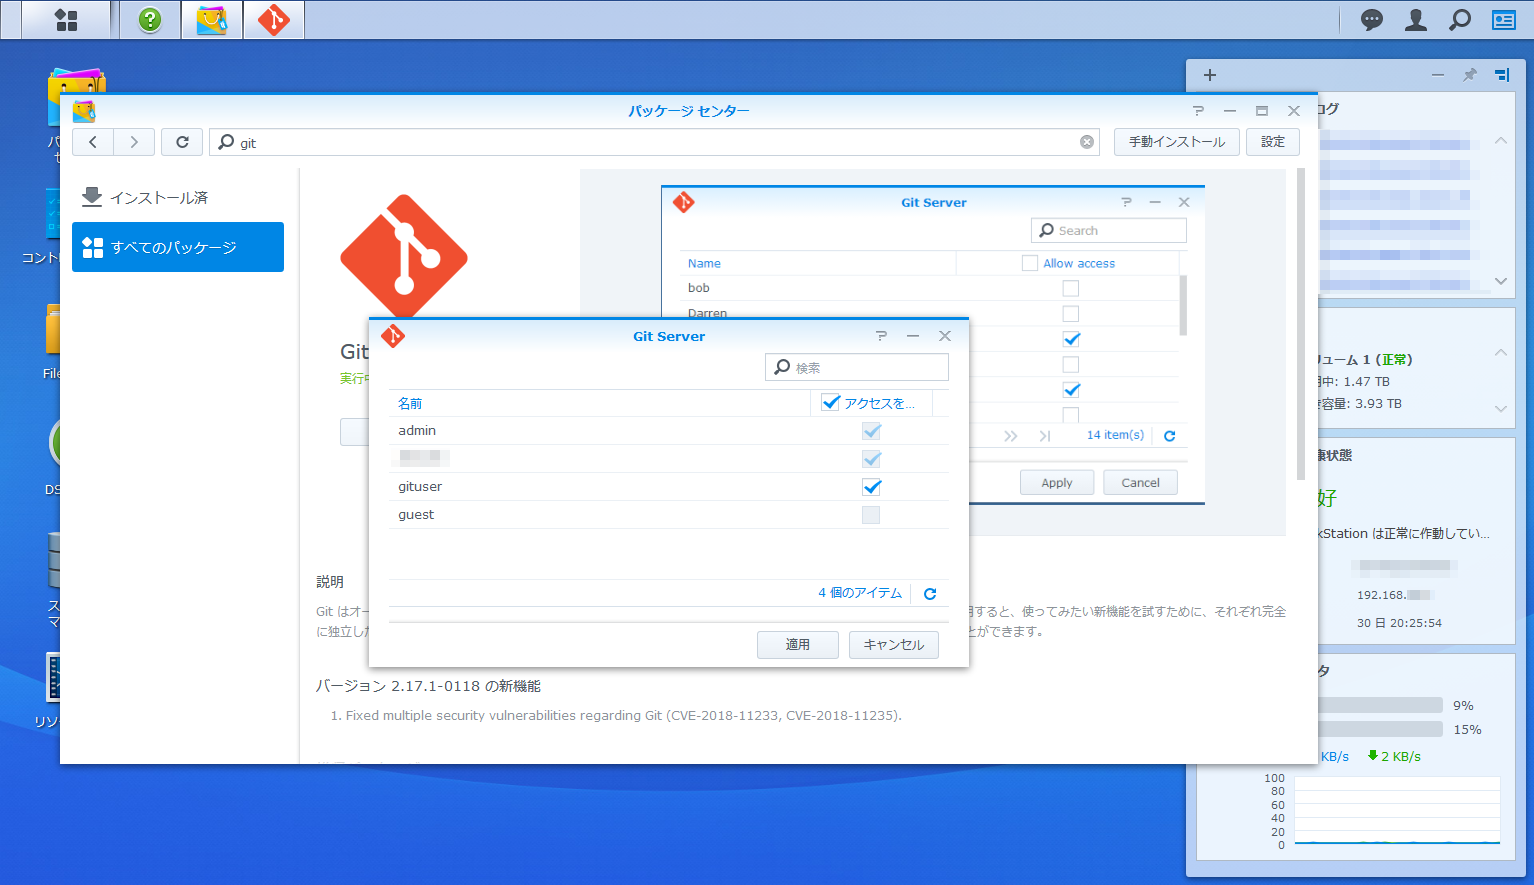Viewport: 1534px width, 885px height.
Task: Toggle access checkbox for the blurred user
Action: coord(872,459)
